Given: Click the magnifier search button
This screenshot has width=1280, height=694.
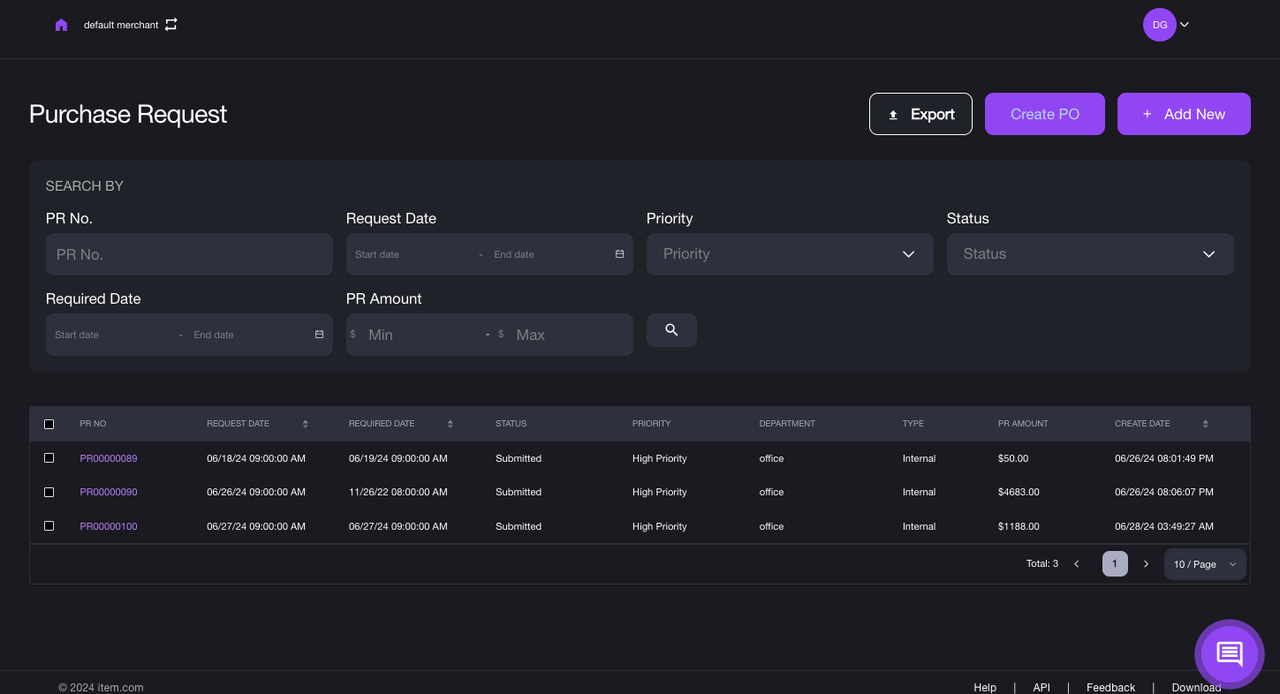Looking at the screenshot, I should [x=671, y=330].
